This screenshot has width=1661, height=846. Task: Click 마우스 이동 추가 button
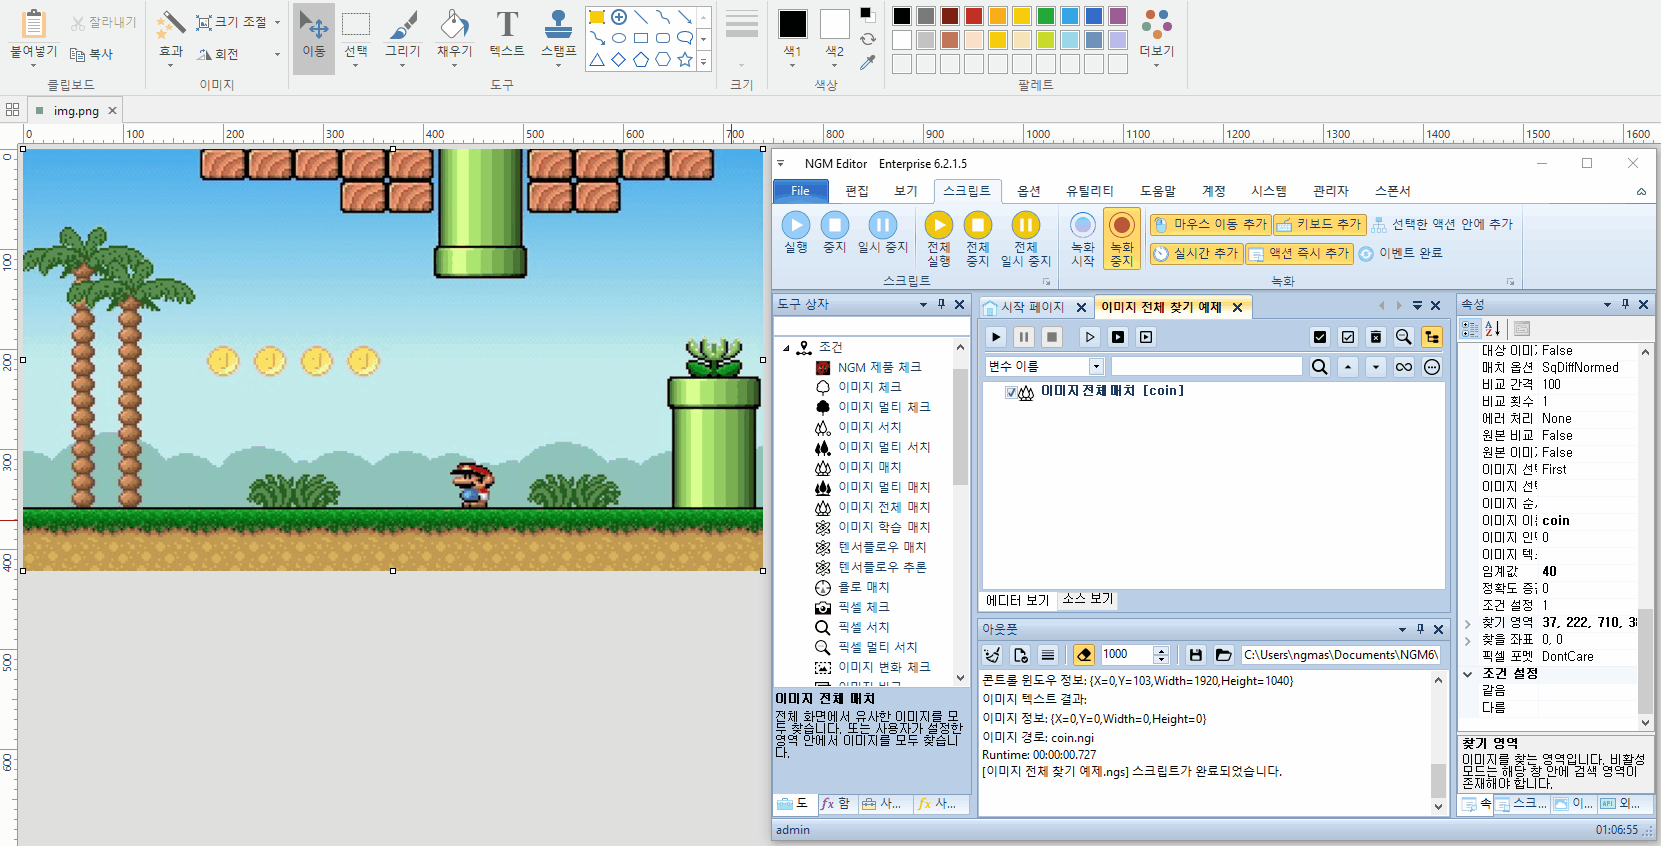coord(1209,224)
